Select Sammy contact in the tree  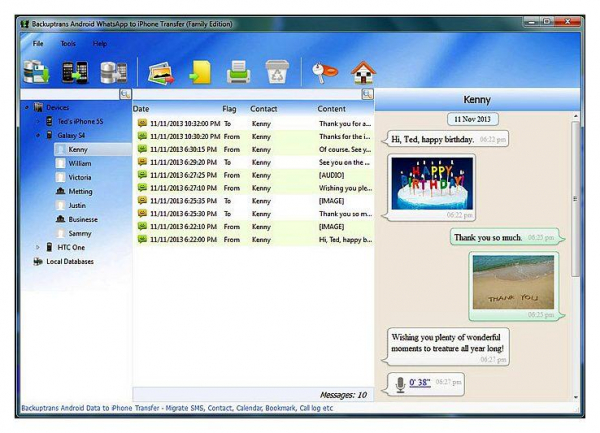(x=80, y=233)
